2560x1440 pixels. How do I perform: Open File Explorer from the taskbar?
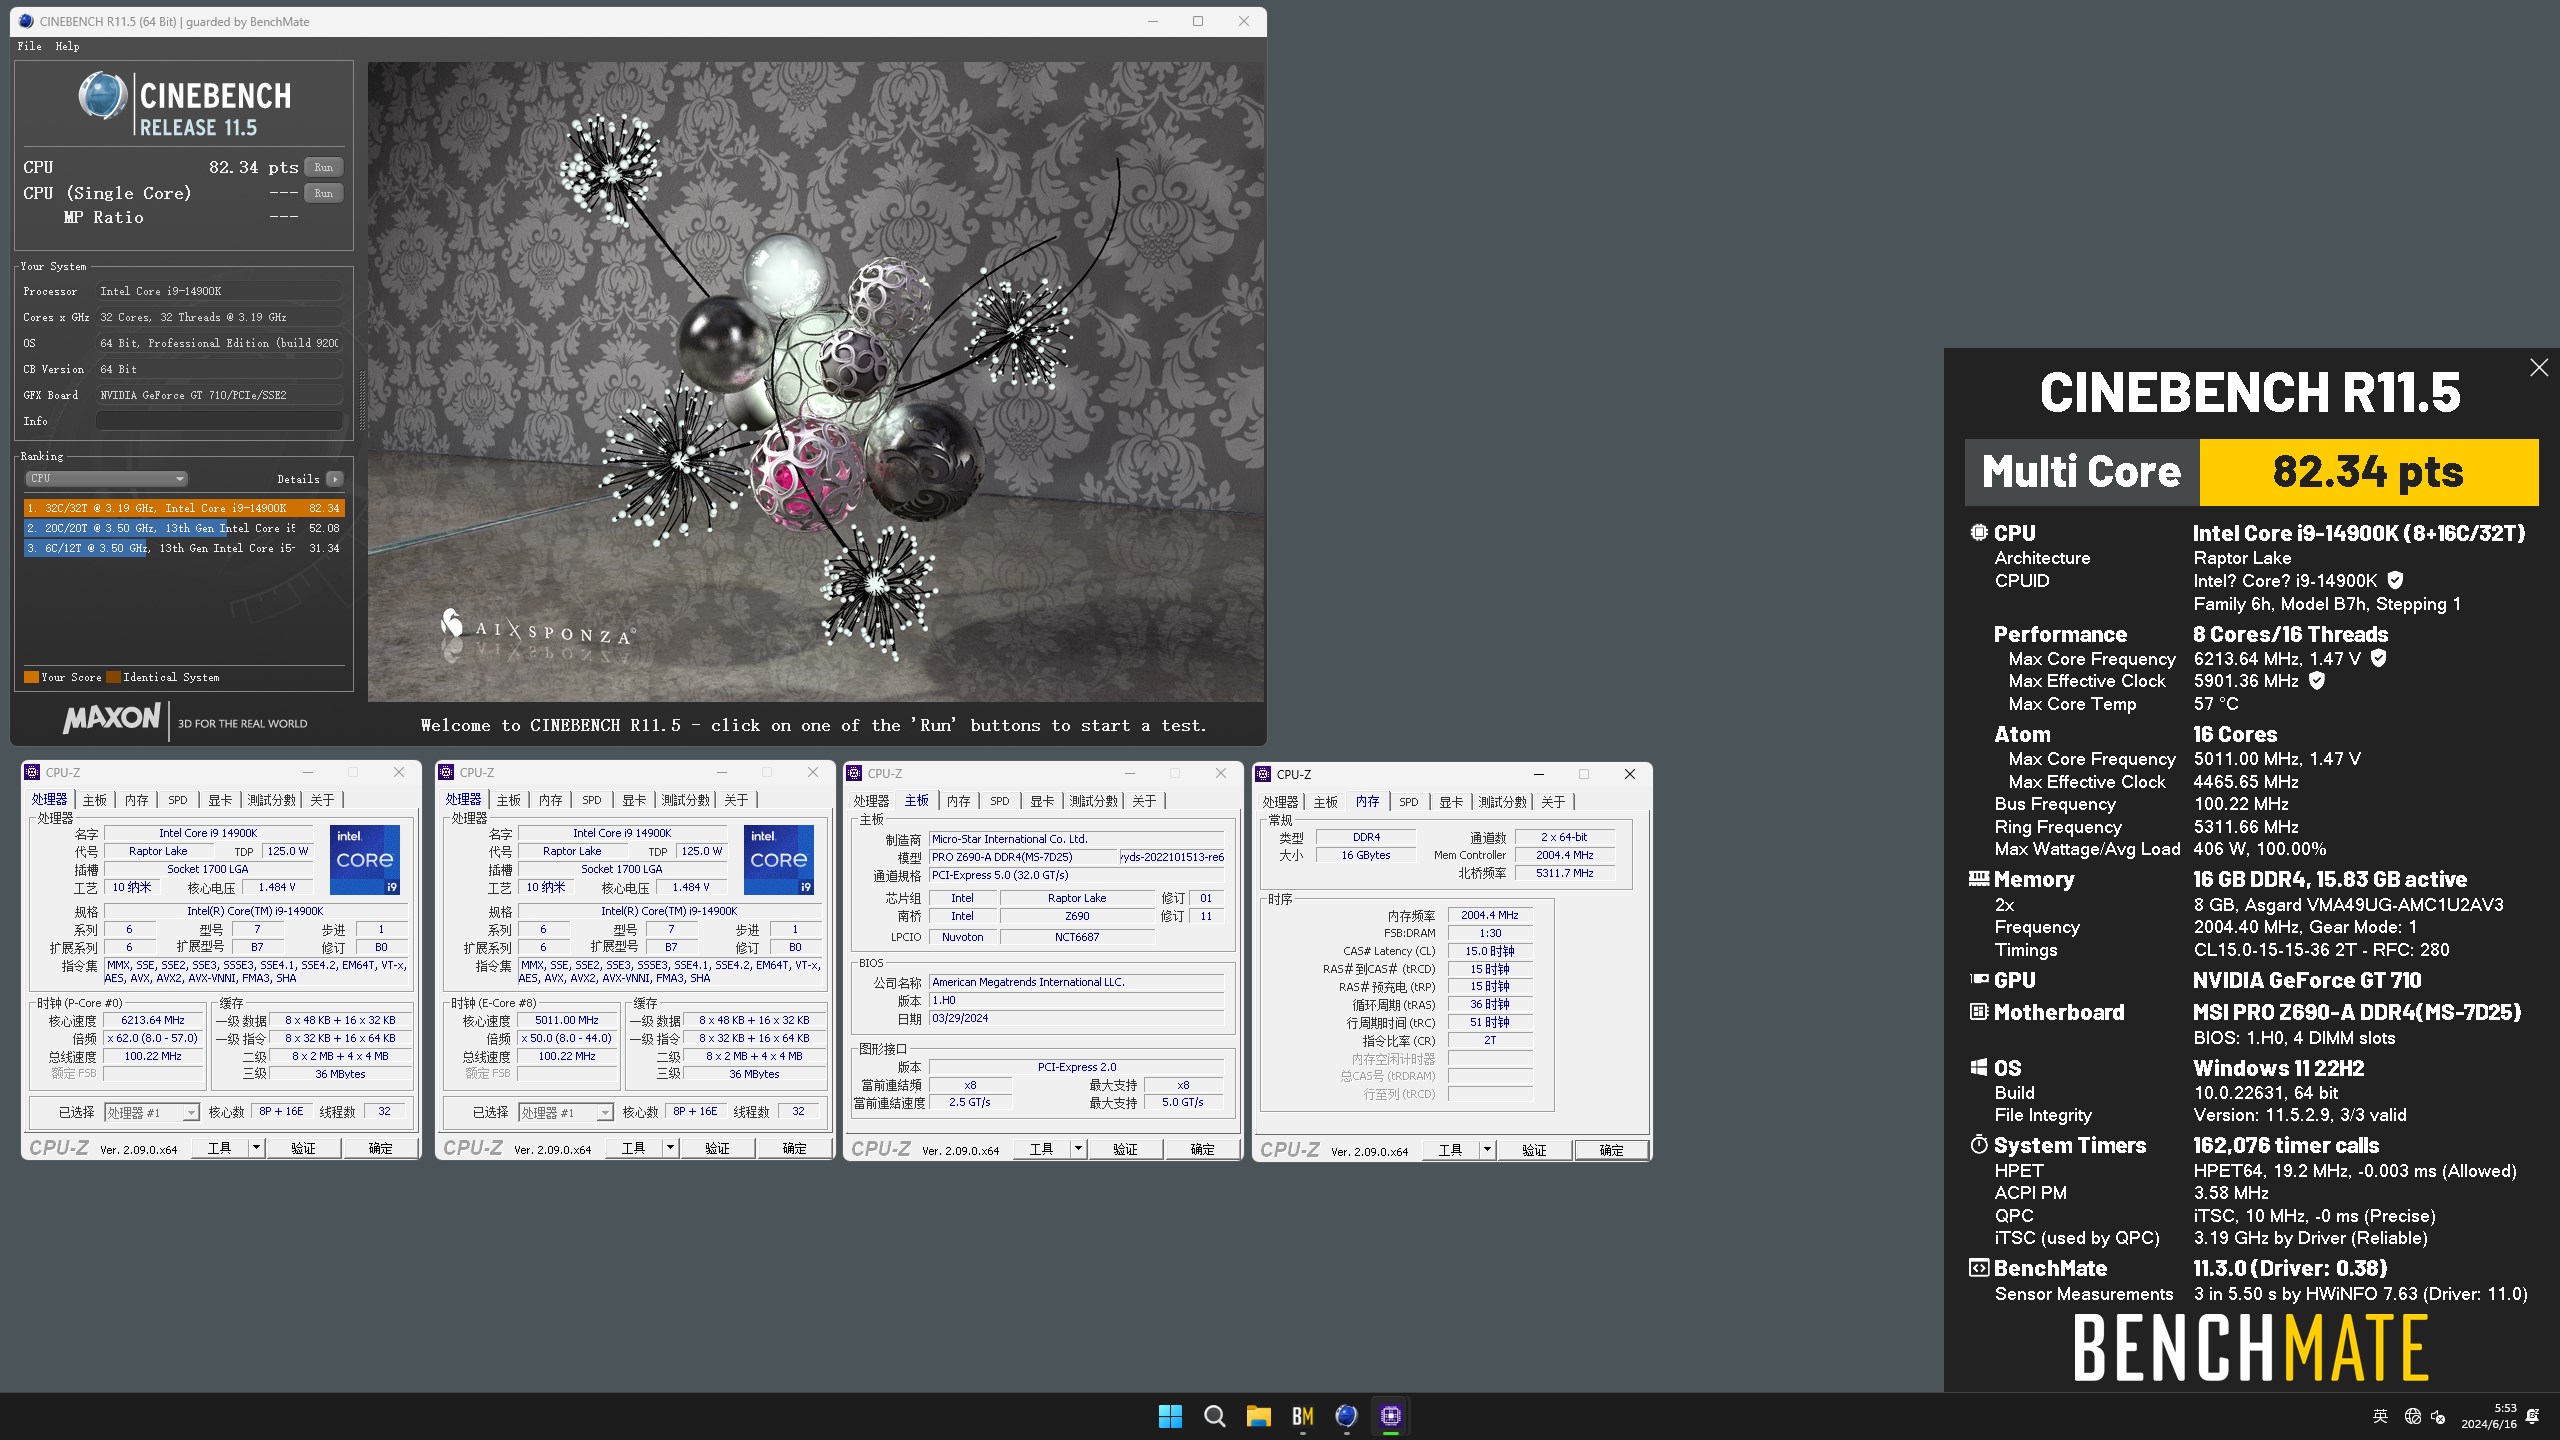pos(1258,1416)
